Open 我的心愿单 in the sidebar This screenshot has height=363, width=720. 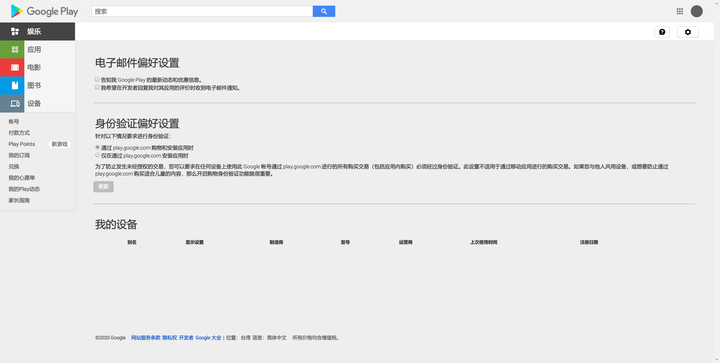pyautogui.click(x=22, y=178)
